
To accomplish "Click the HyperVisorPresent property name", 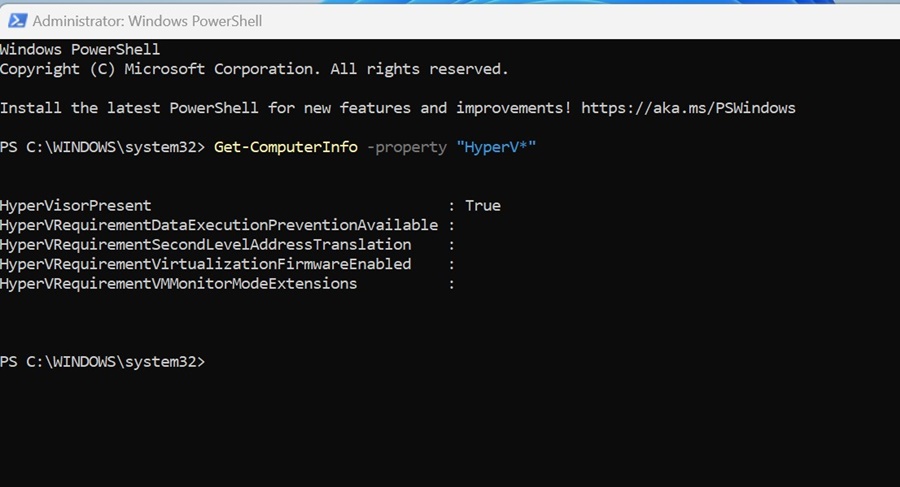I will click(76, 206).
